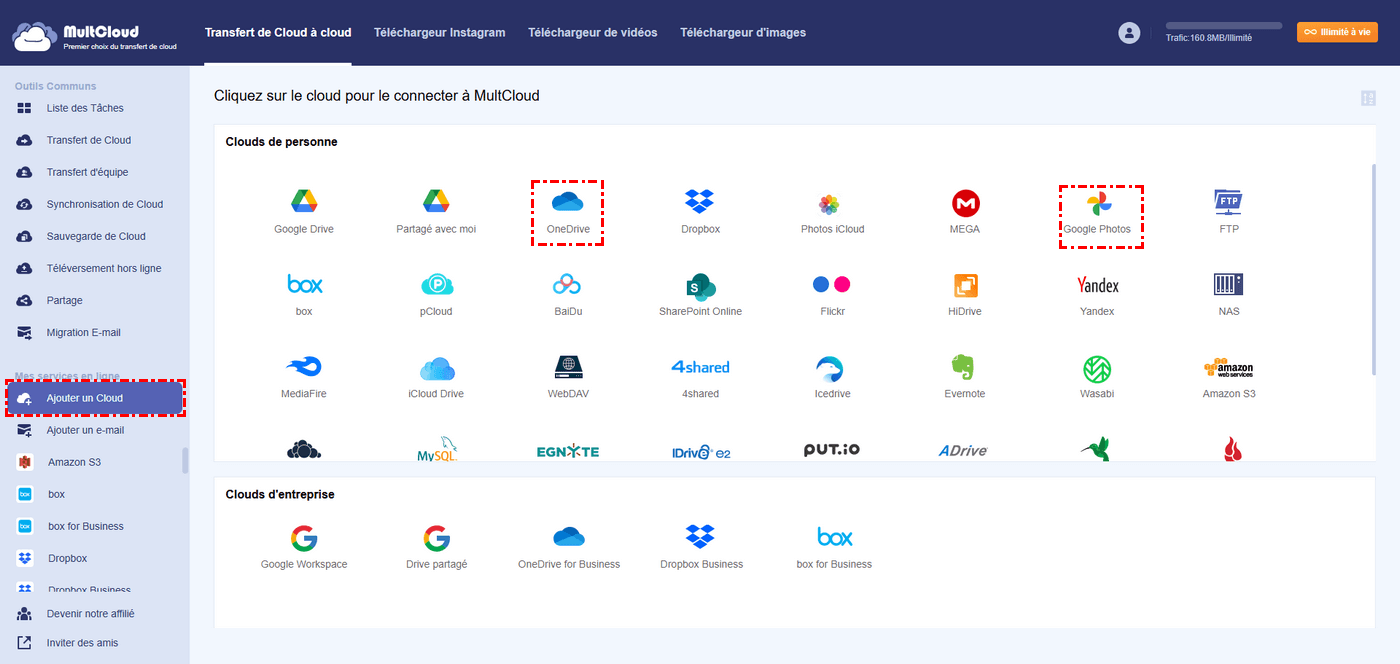
Task: Select the Dropbox personal cloud icon
Action: point(700,202)
